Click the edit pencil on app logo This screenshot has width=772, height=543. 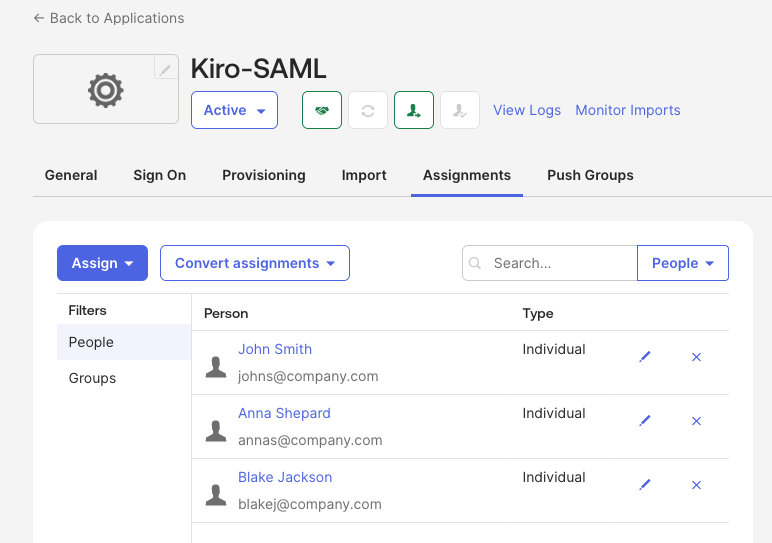[x=166, y=68]
